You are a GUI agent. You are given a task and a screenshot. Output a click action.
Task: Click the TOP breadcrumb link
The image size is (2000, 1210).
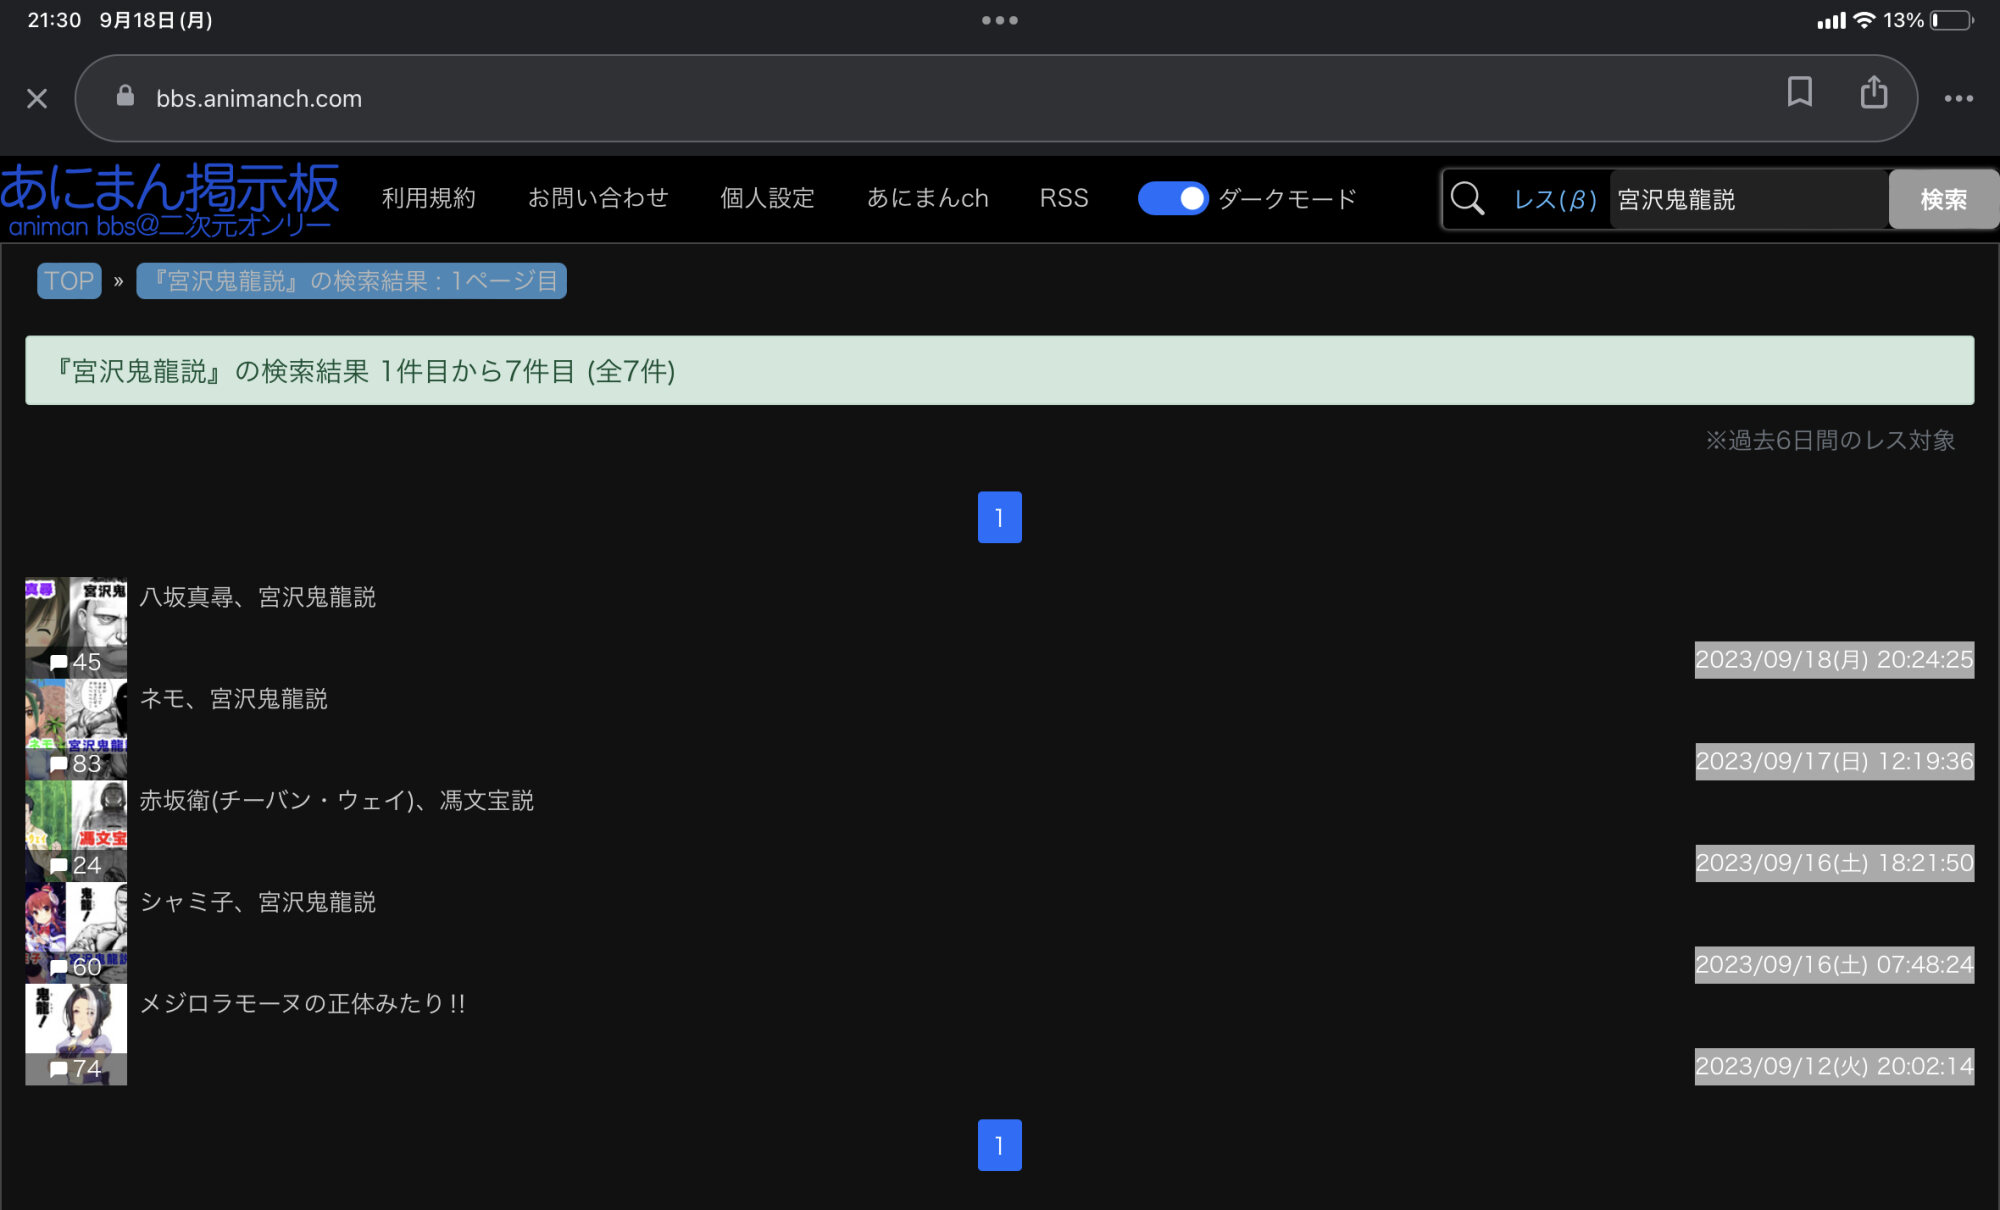point(69,281)
